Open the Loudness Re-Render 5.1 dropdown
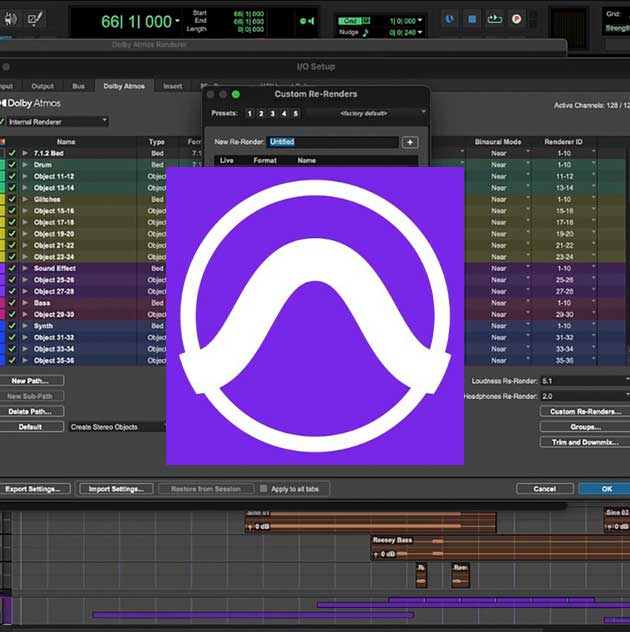This screenshot has width=630, height=632. pos(585,380)
